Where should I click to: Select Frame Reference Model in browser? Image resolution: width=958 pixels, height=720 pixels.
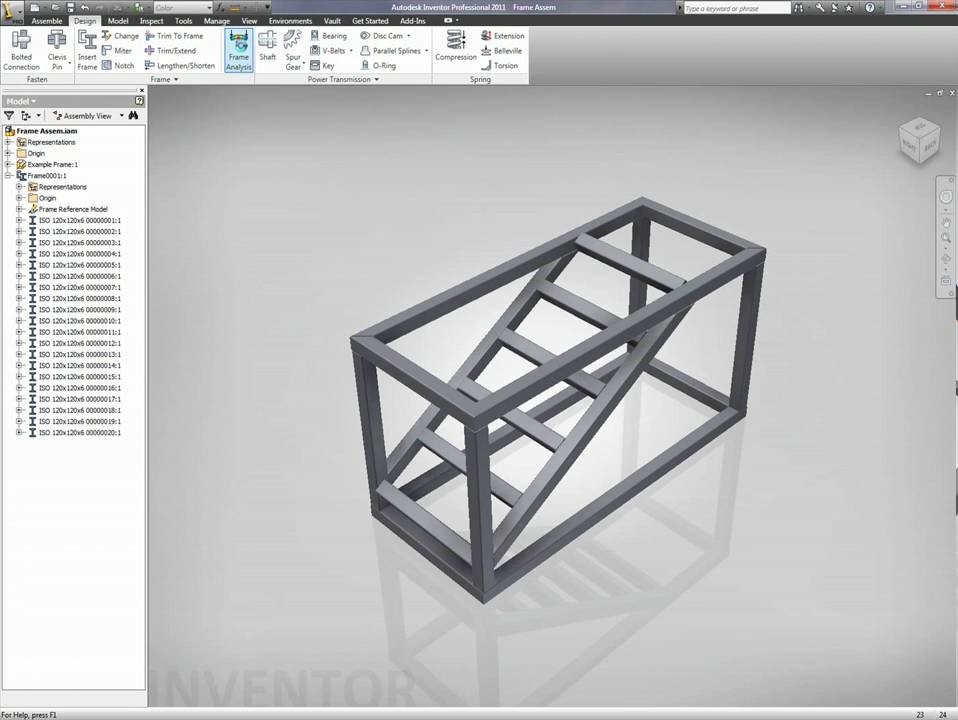coord(73,209)
